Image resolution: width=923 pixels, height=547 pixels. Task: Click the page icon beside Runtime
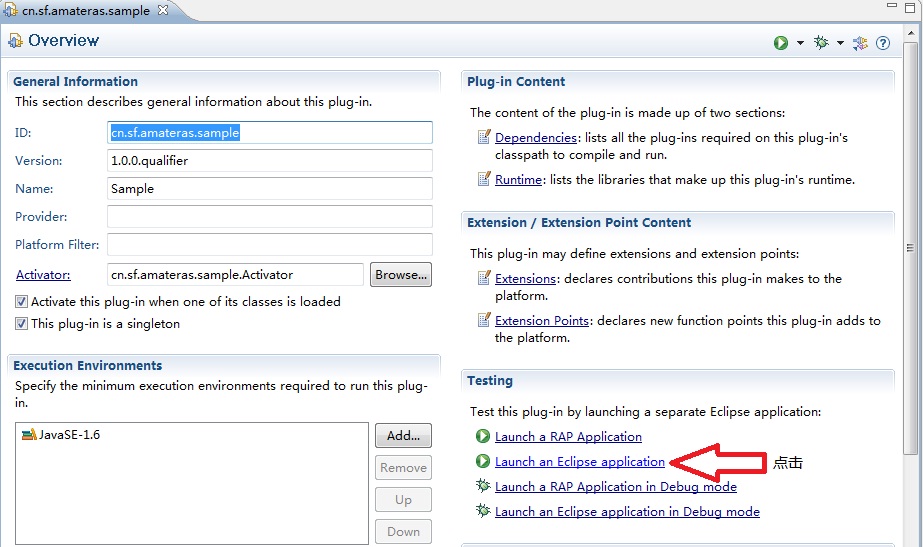pyautogui.click(x=484, y=178)
